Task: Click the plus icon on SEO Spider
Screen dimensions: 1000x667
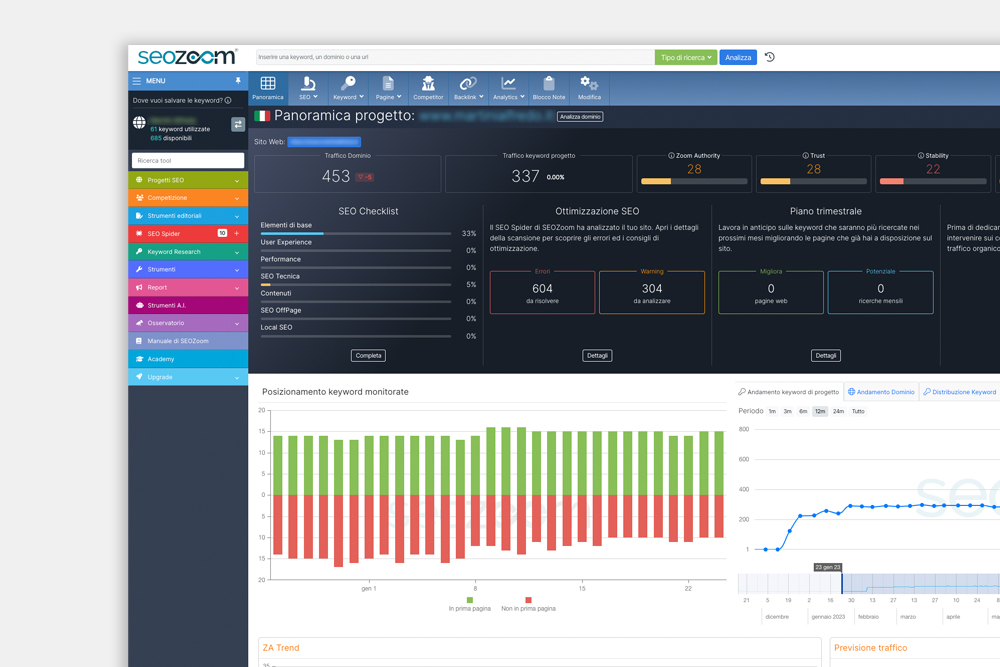Action: point(237,233)
